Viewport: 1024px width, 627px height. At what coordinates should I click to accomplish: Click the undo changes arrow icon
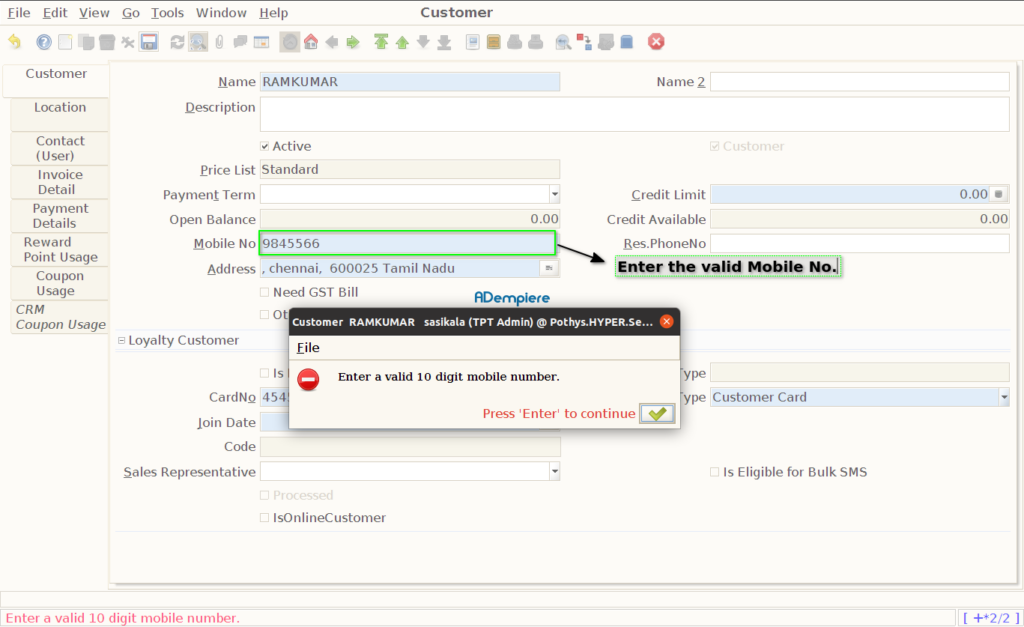click(x=14, y=42)
